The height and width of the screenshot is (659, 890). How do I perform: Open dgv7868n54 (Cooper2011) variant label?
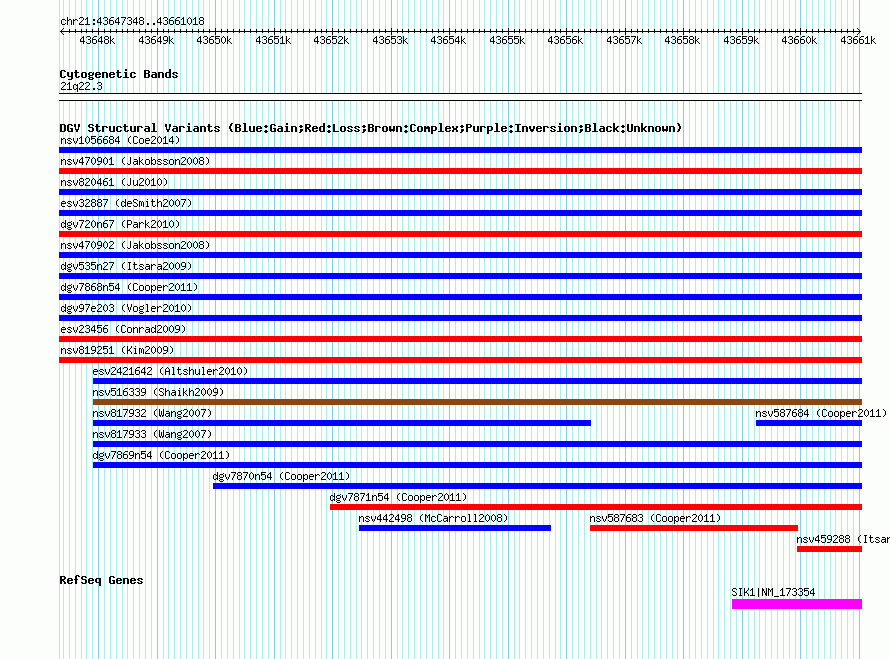pos(129,287)
